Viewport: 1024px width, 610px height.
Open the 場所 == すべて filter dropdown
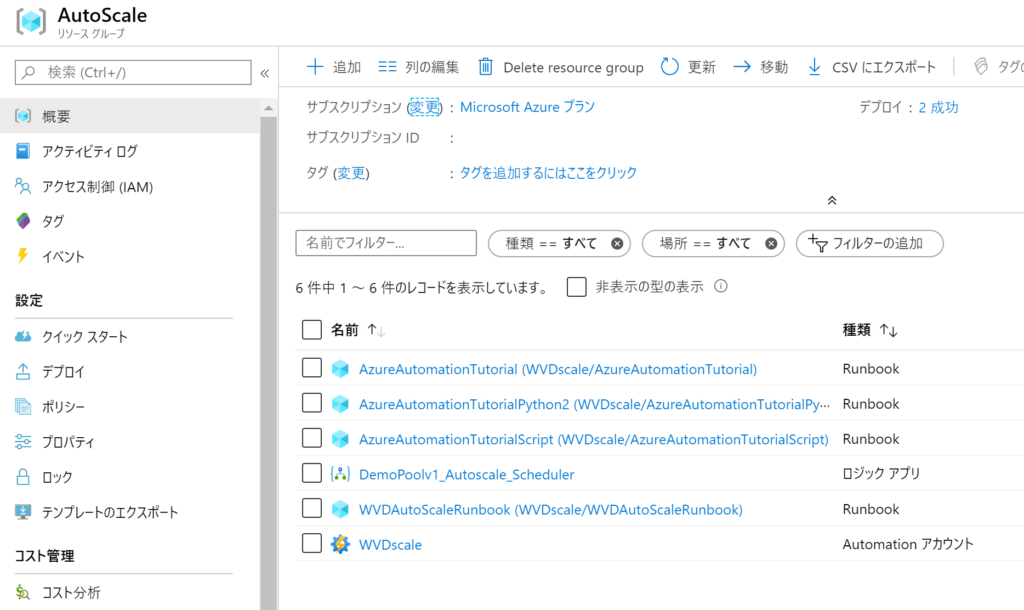(x=713, y=244)
